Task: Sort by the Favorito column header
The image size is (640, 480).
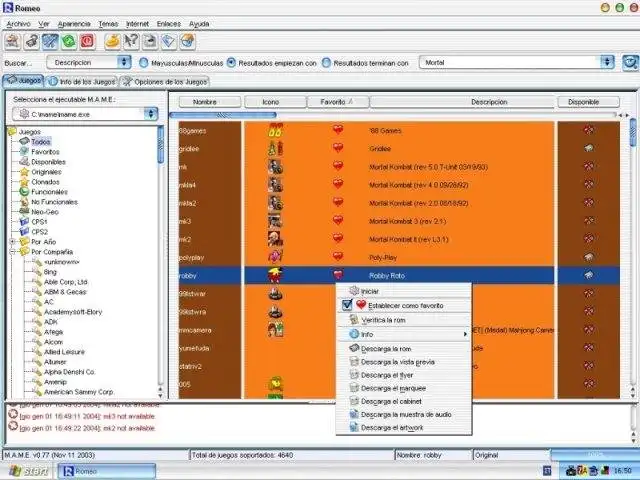Action: click(x=338, y=102)
